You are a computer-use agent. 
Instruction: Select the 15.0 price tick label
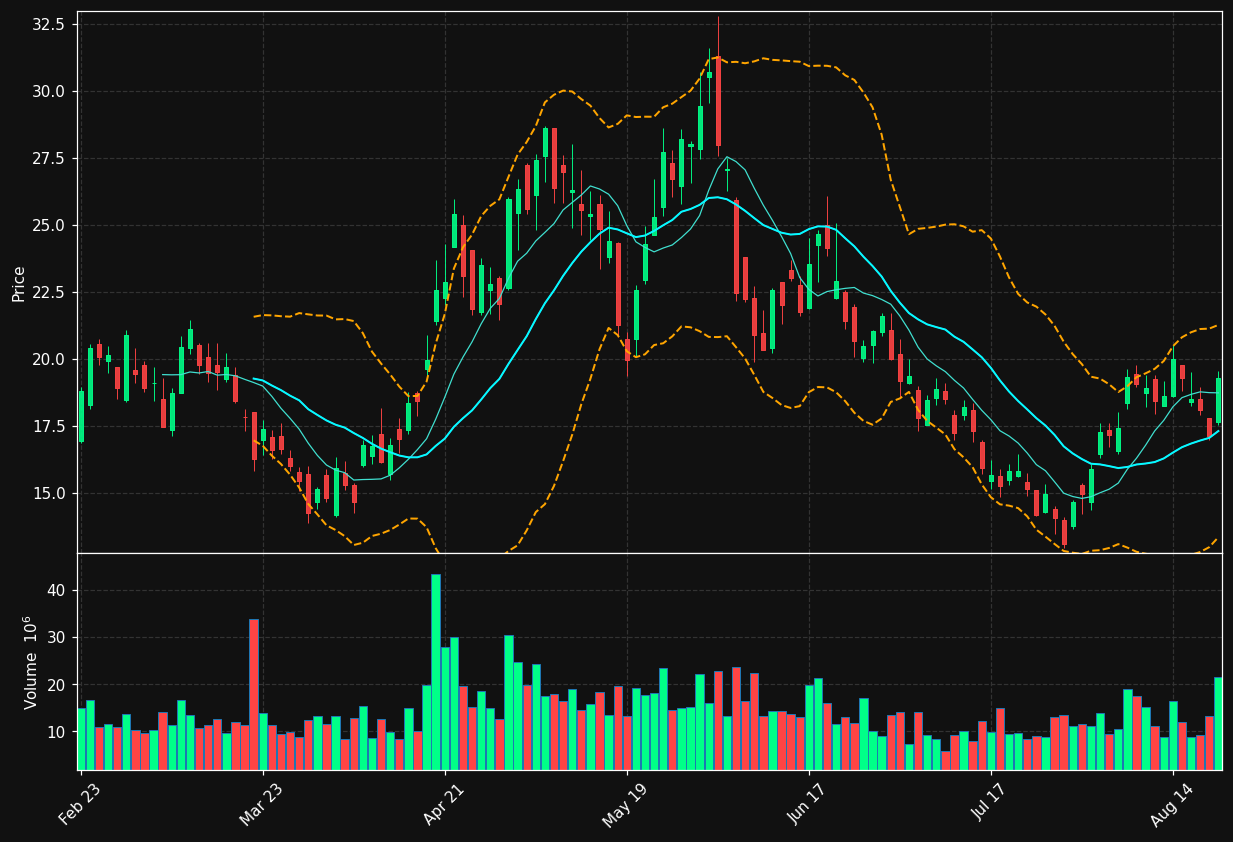(x=49, y=493)
